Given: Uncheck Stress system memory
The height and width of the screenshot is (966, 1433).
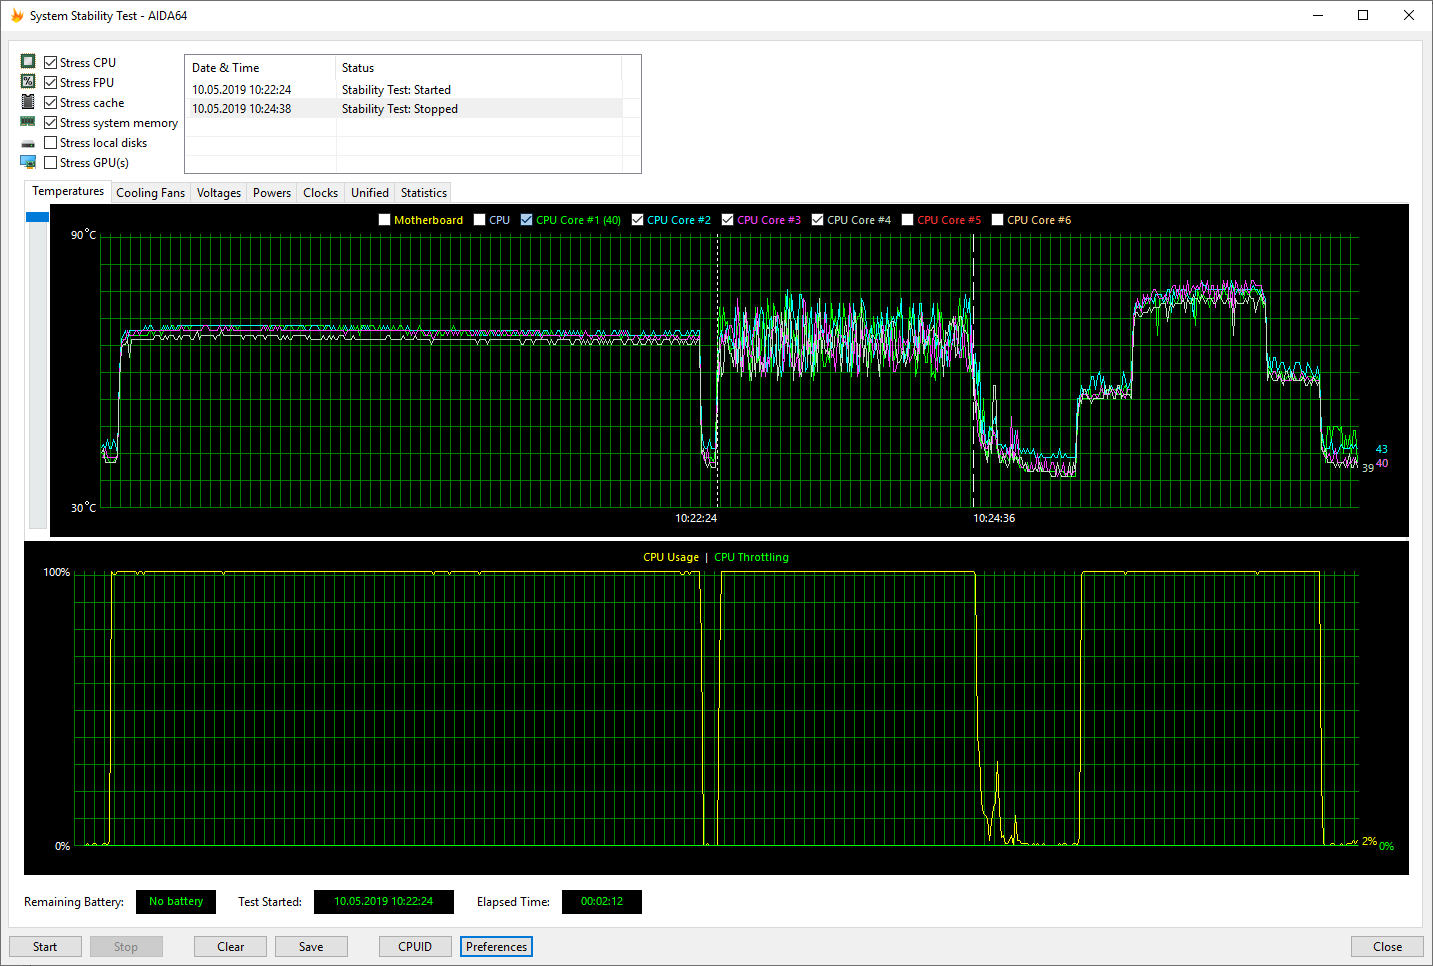Looking at the screenshot, I should pos(50,122).
